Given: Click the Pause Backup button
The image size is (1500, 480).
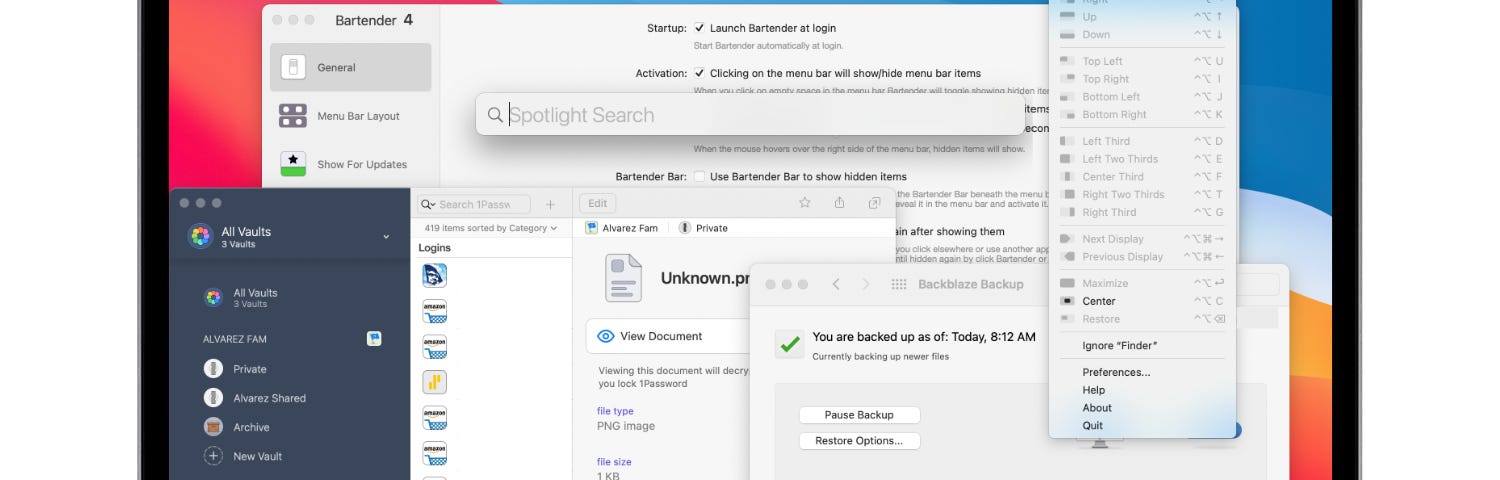Looking at the screenshot, I should point(859,415).
